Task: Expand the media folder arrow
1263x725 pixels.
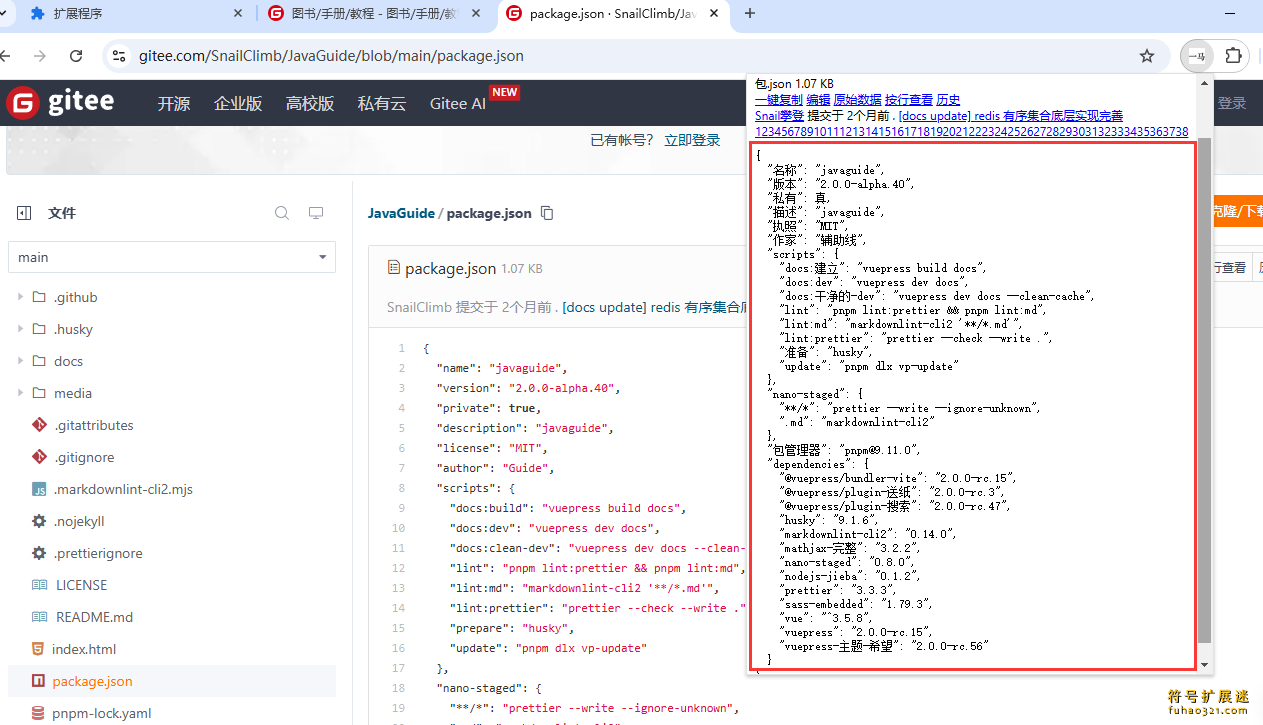Action: click(x=20, y=393)
